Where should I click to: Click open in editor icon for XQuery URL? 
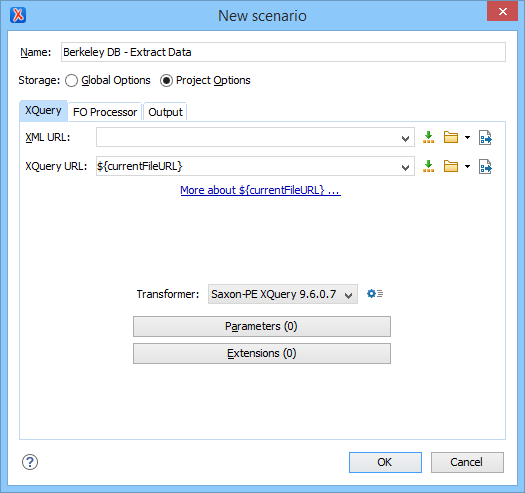(485, 166)
